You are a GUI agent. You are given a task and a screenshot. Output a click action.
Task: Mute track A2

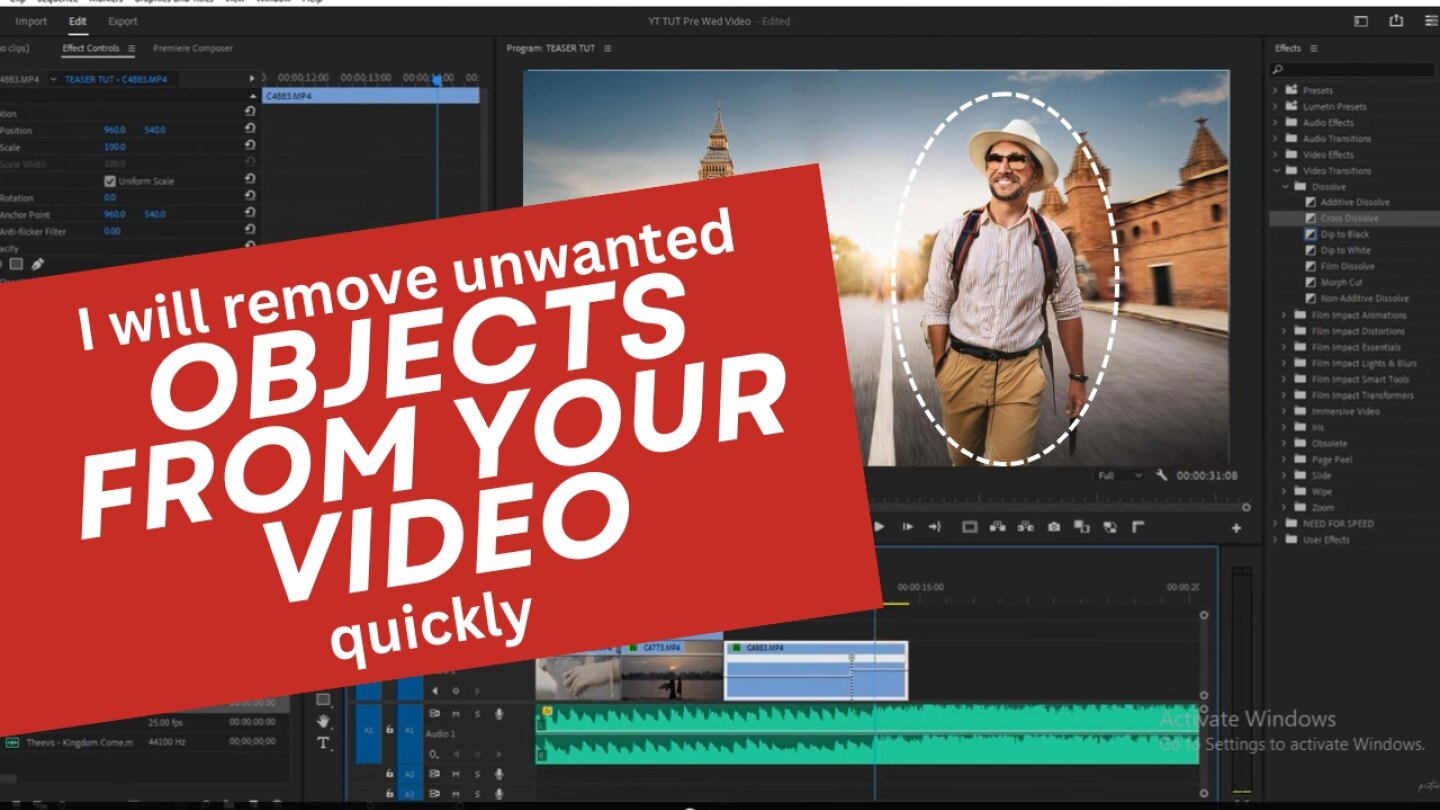456,774
